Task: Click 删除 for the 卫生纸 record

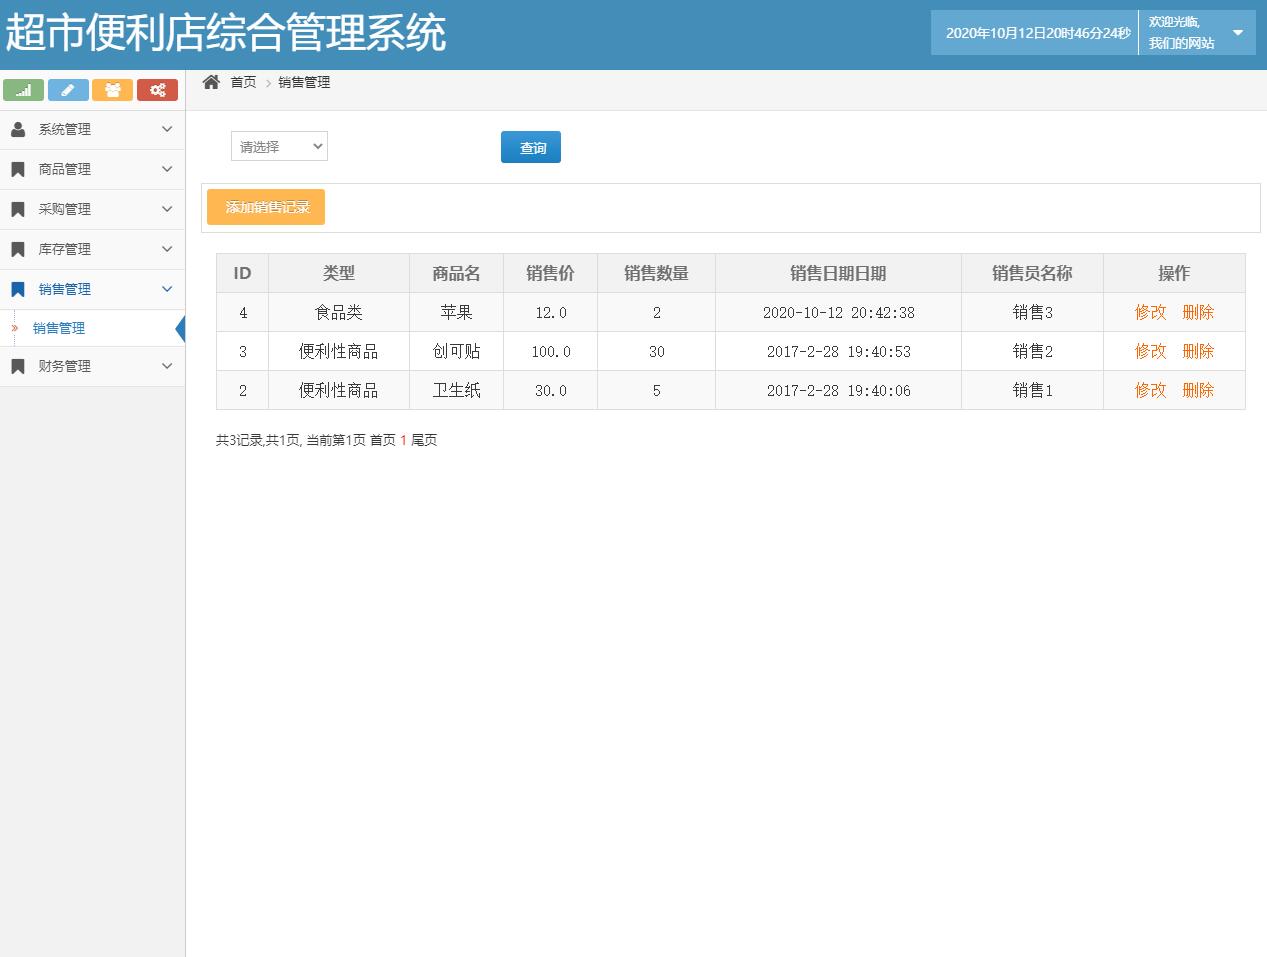Action: click(x=1198, y=390)
